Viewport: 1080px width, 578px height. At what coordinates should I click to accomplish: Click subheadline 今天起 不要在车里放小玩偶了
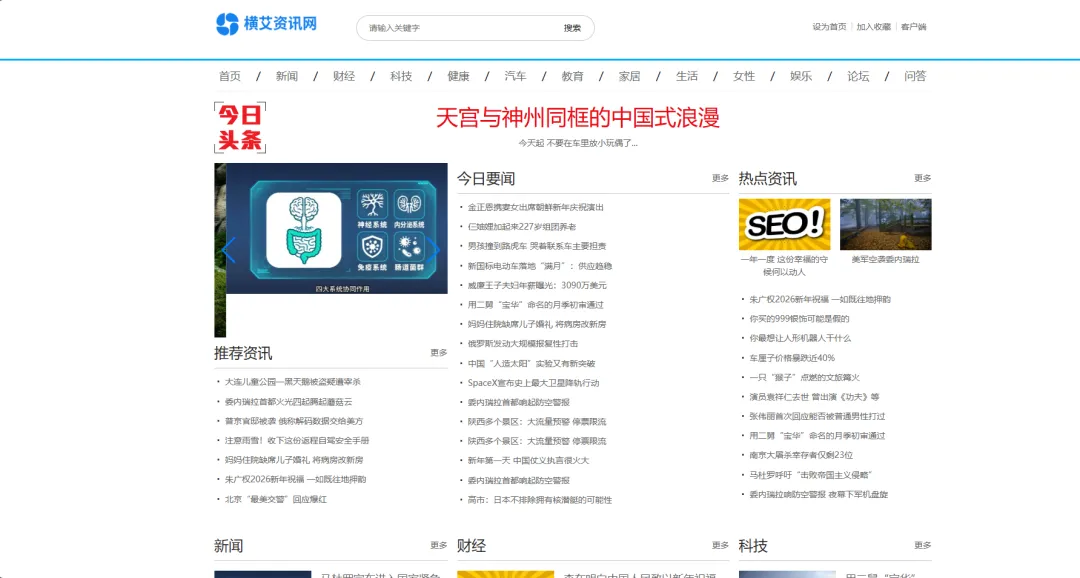[x=578, y=143]
